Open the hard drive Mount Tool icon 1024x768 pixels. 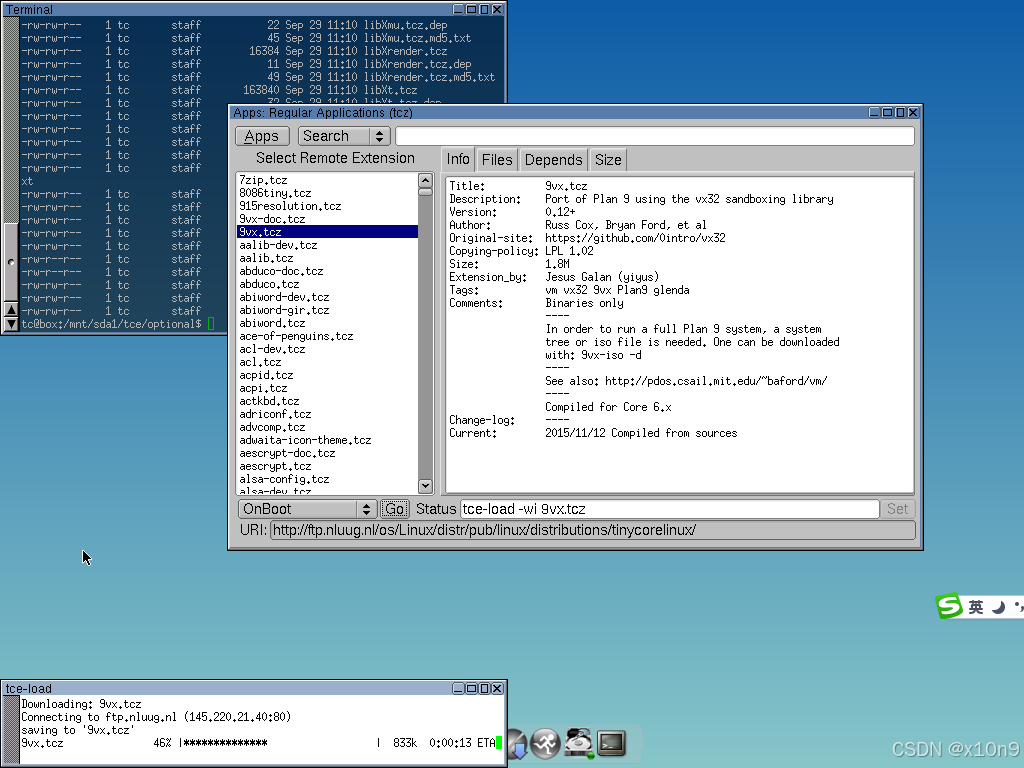(578, 743)
